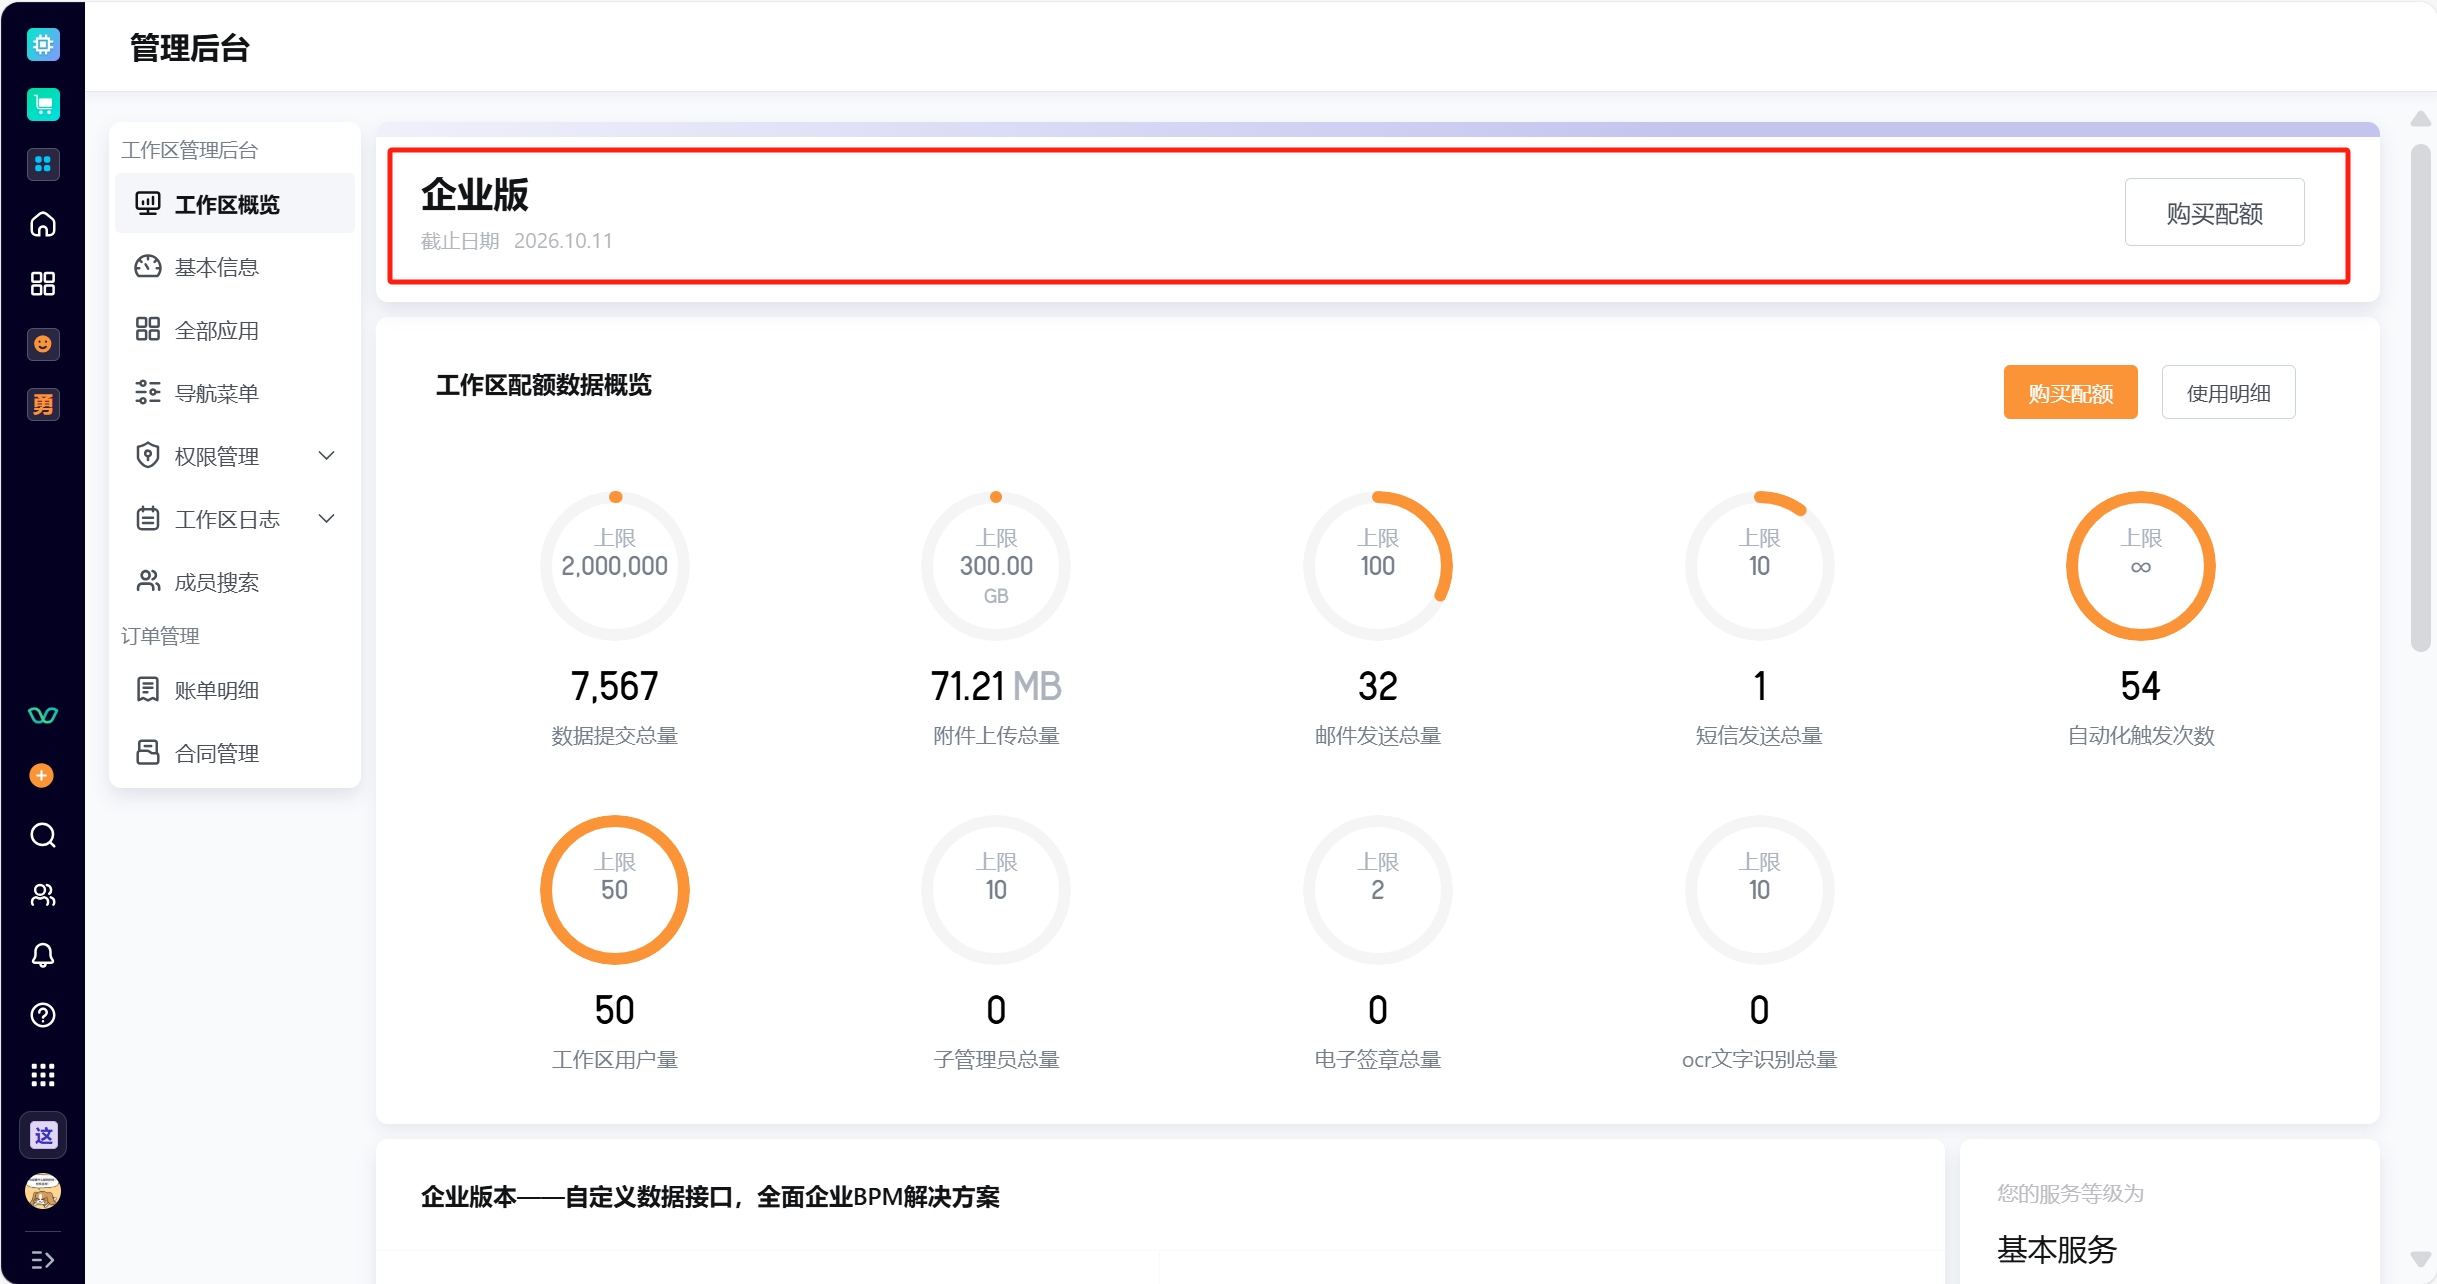The image size is (2437, 1284).
Task: Open 基本信息 menu item
Action: click(x=235, y=267)
